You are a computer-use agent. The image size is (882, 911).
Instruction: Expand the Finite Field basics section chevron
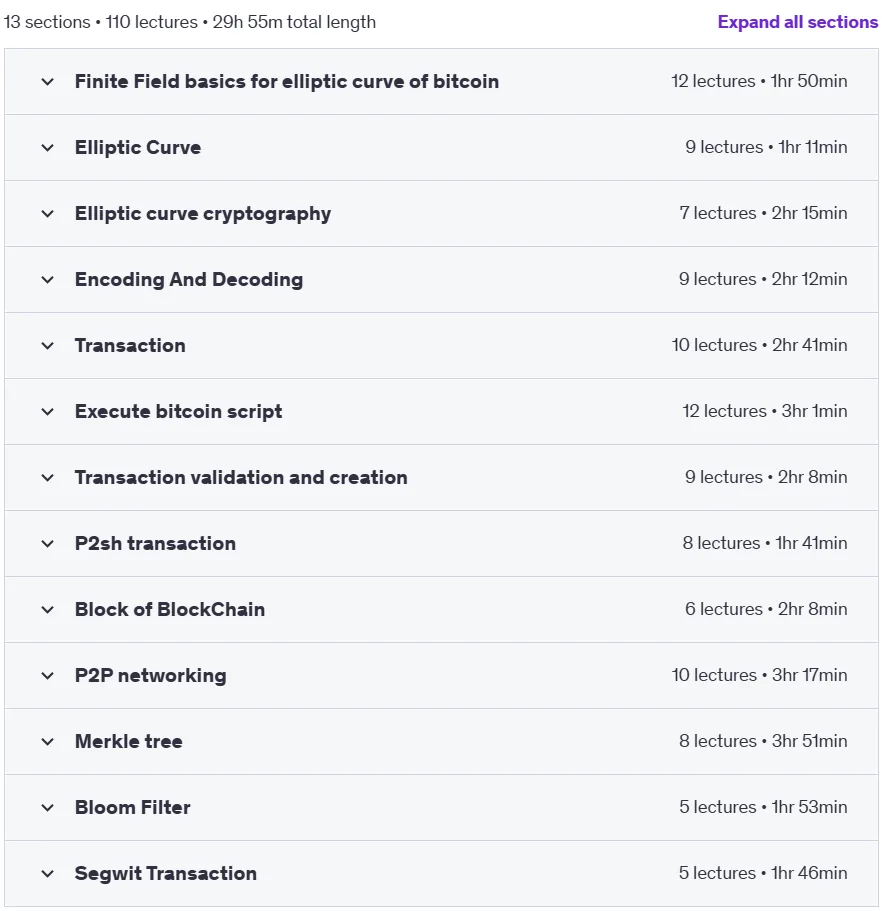(x=48, y=82)
